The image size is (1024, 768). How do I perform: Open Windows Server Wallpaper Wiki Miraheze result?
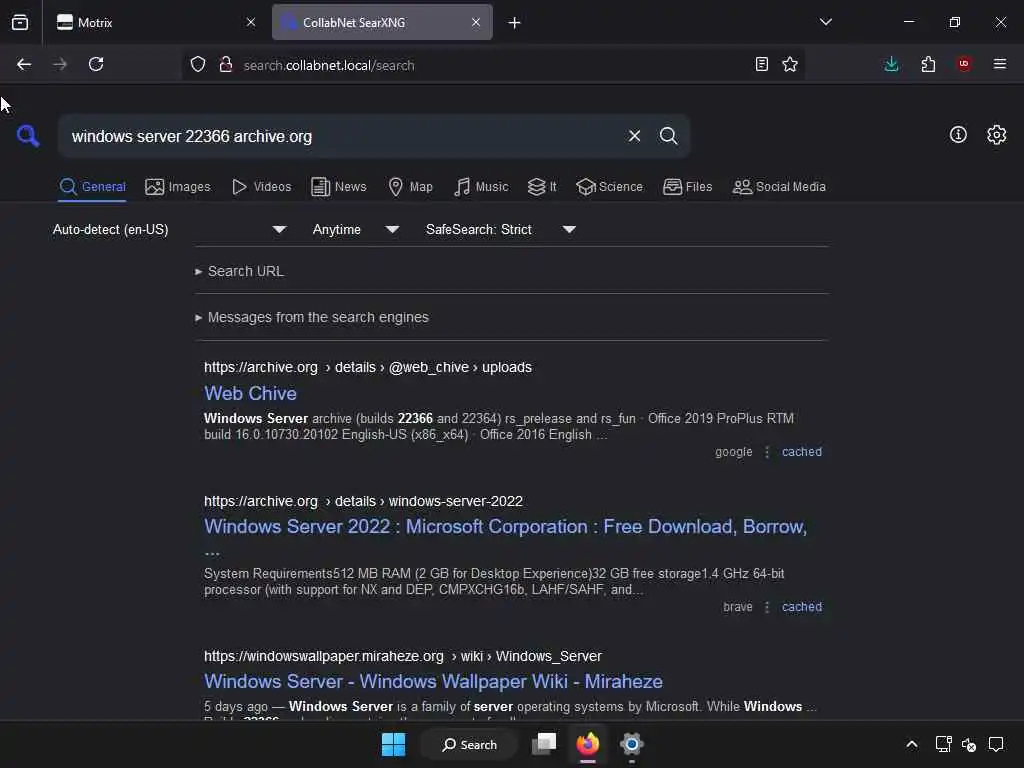point(433,681)
